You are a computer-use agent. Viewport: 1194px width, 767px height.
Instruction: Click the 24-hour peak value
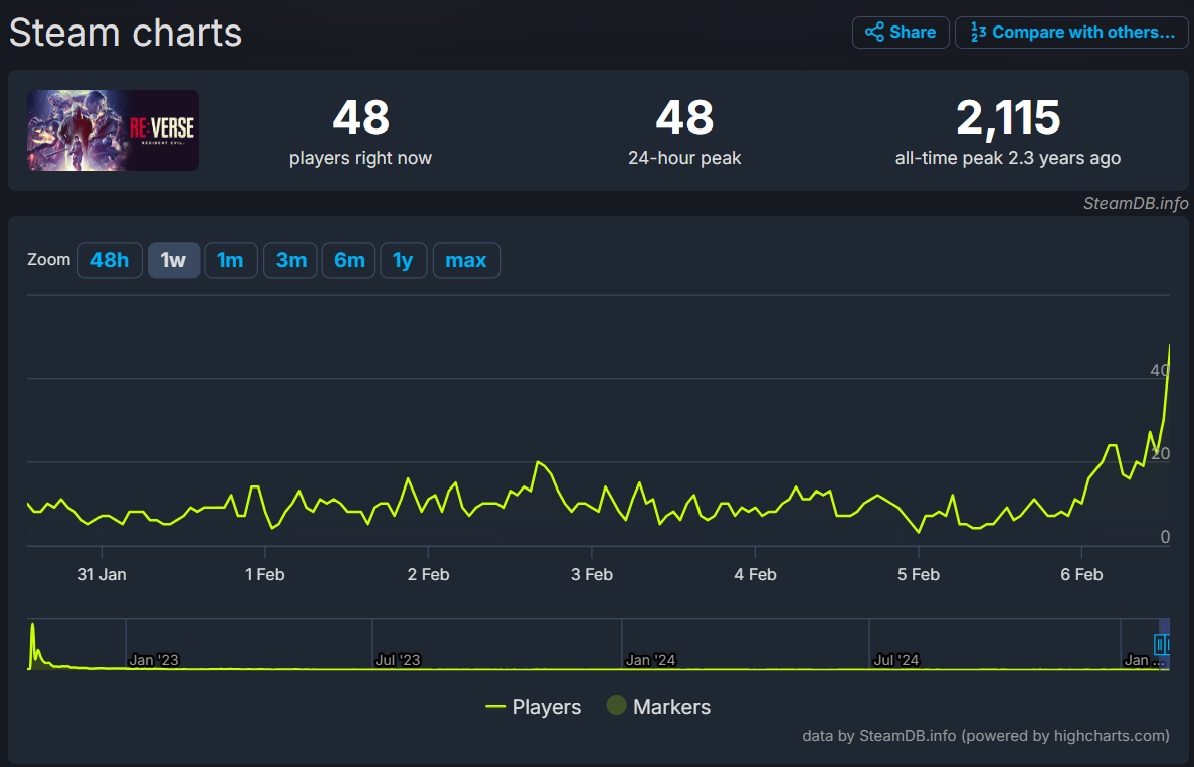(685, 117)
